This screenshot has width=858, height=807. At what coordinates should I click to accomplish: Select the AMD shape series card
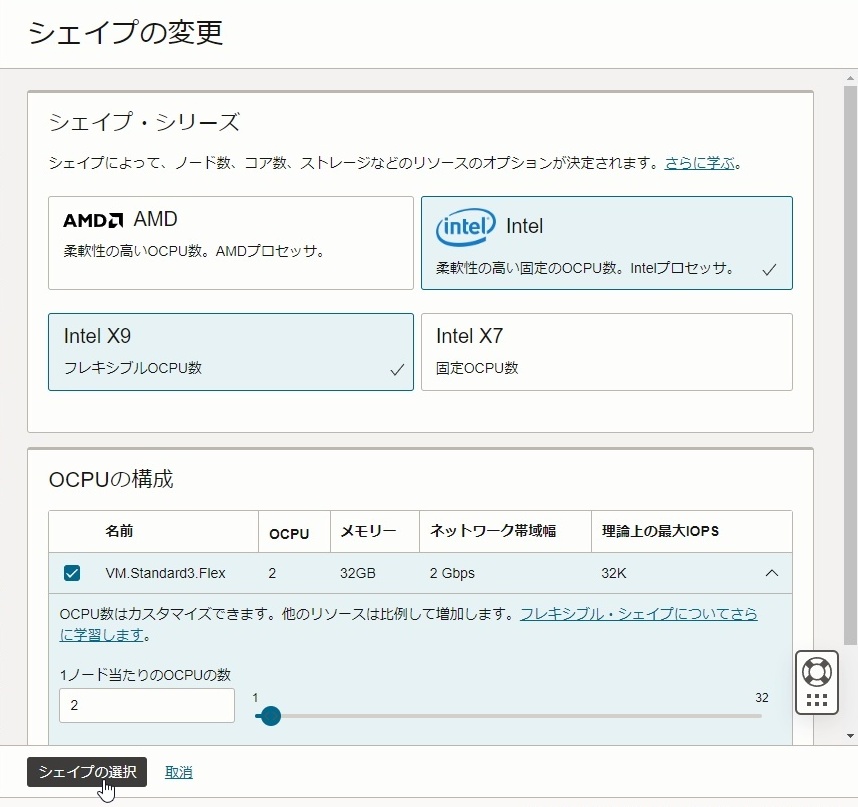click(230, 242)
